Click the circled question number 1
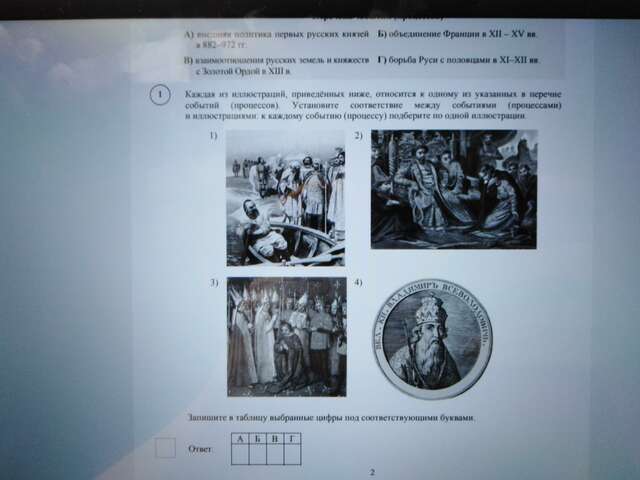This screenshot has height=480, width=640. [160, 95]
